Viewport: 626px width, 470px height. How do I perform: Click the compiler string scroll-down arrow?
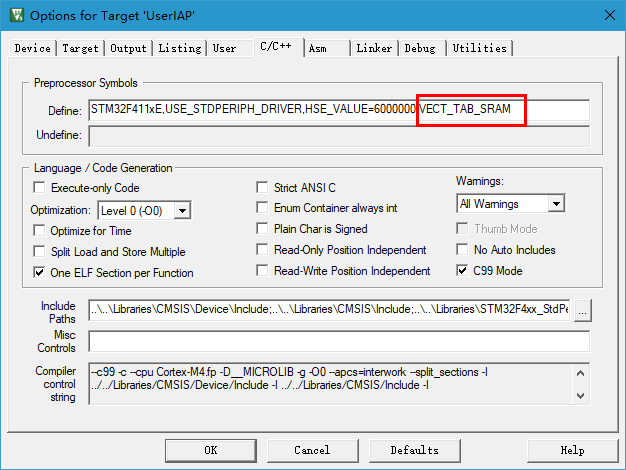tap(580, 396)
